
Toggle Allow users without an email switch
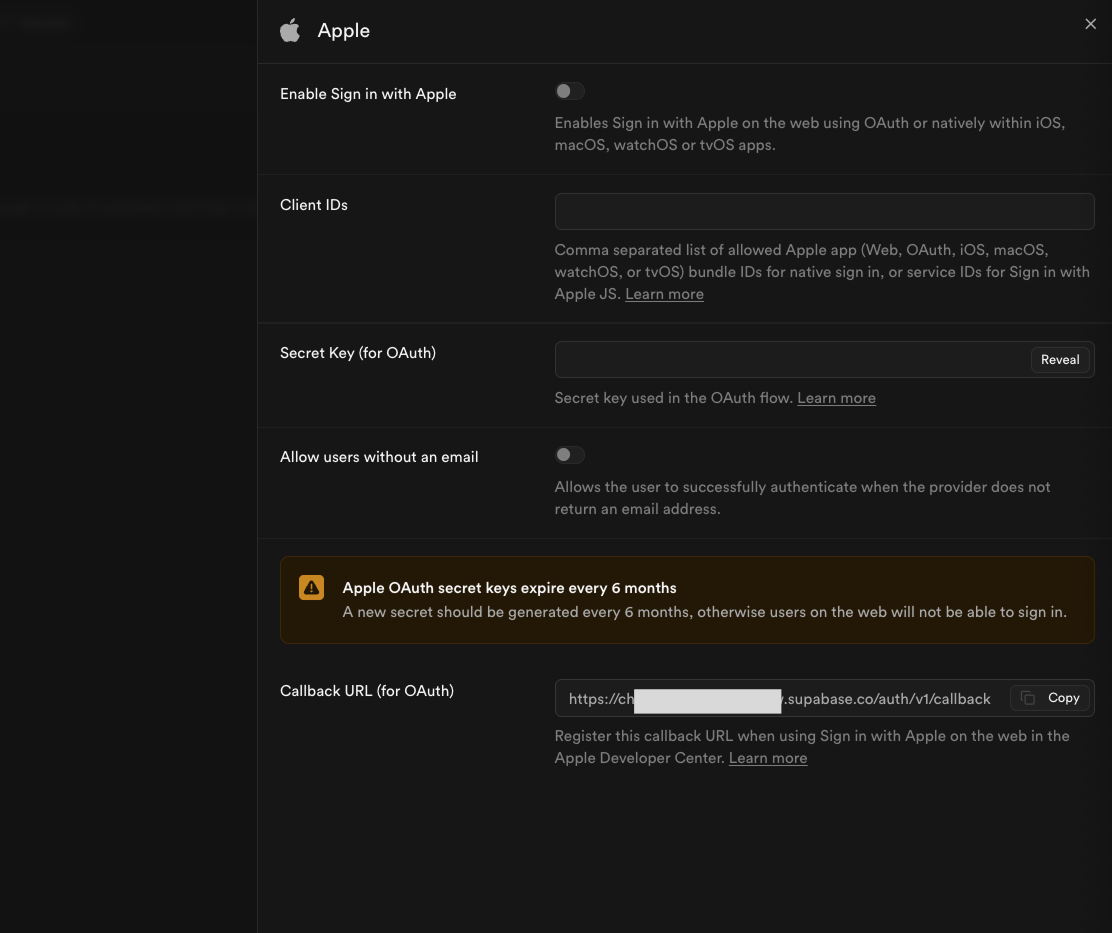[569, 454]
